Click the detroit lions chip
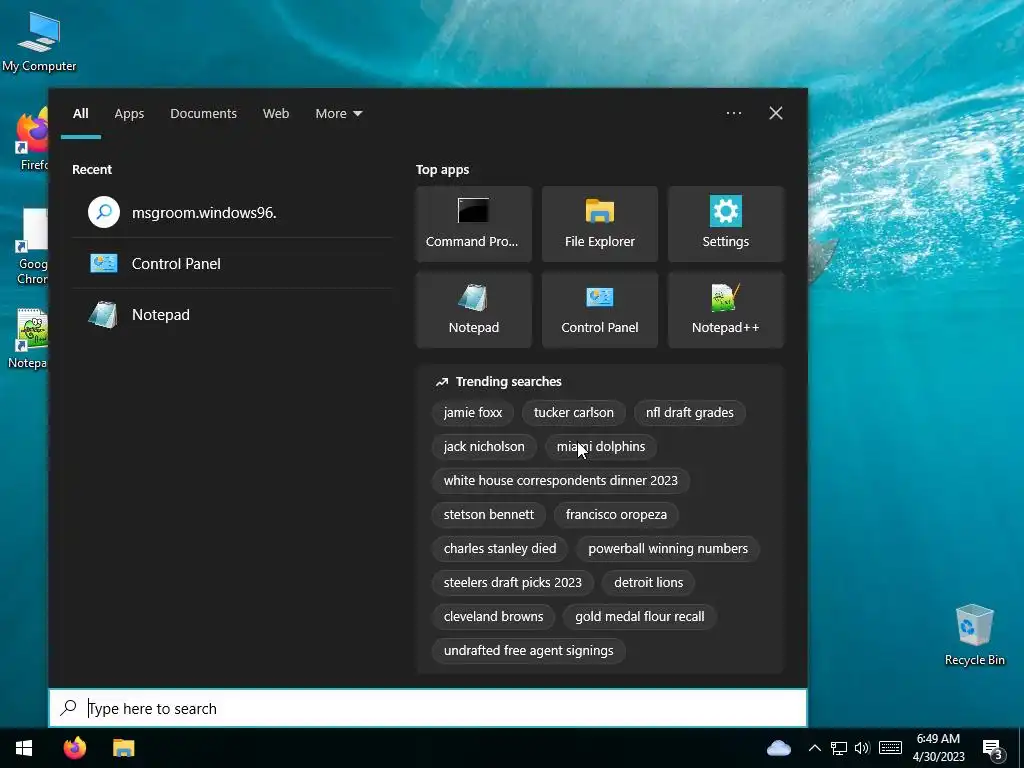The height and width of the screenshot is (768, 1024). [648, 583]
